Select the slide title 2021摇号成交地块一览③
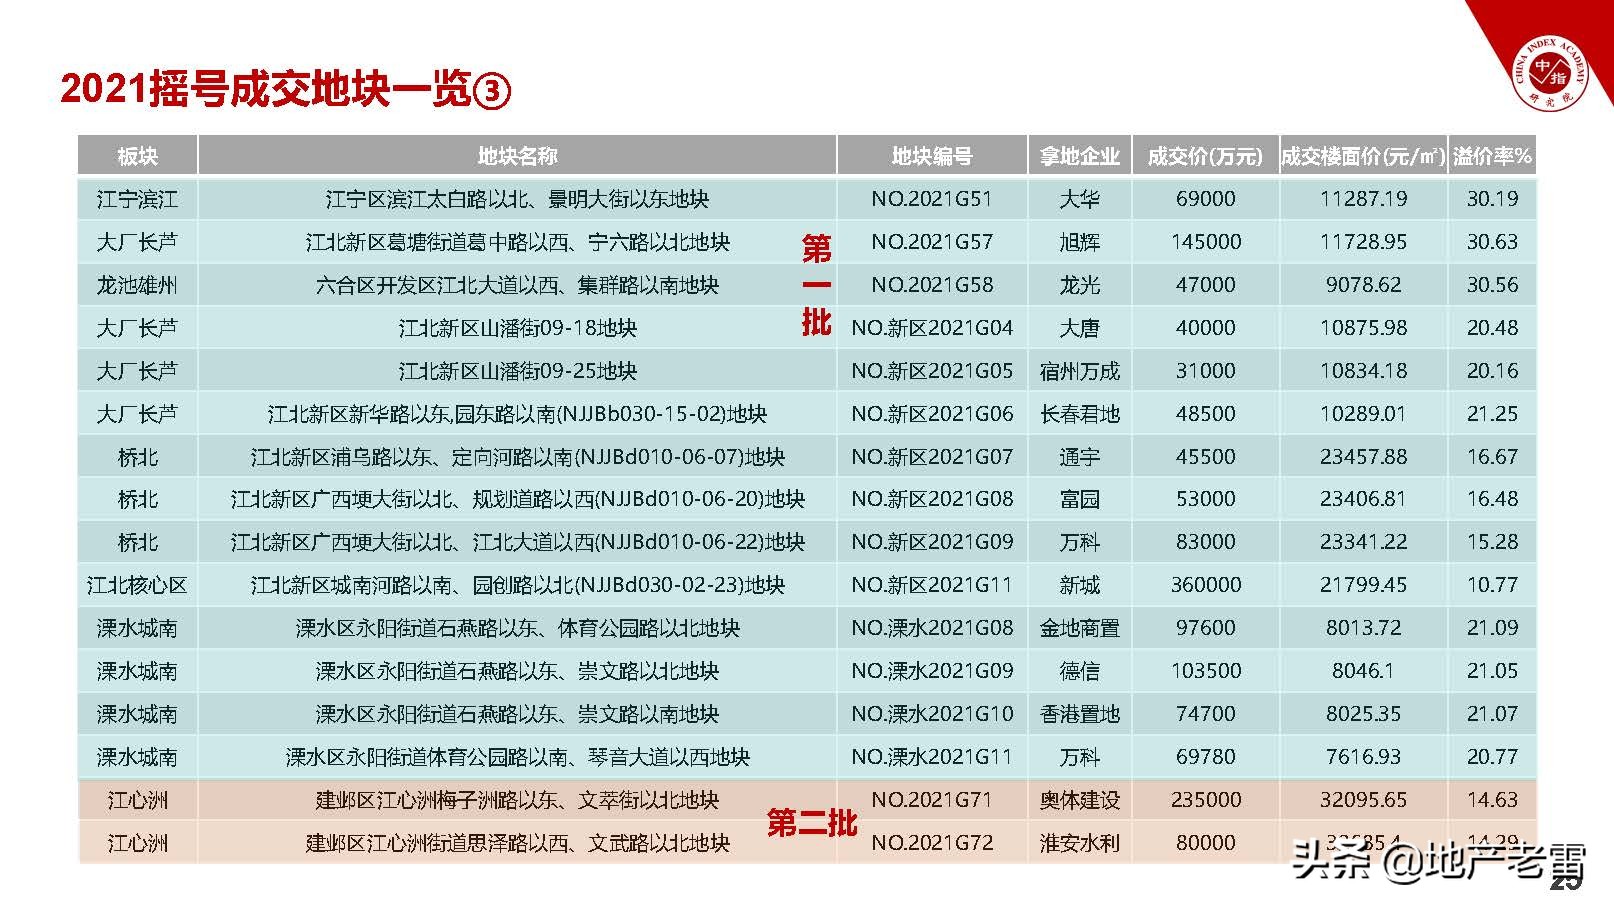This screenshot has height=908, width=1614. 286,90
